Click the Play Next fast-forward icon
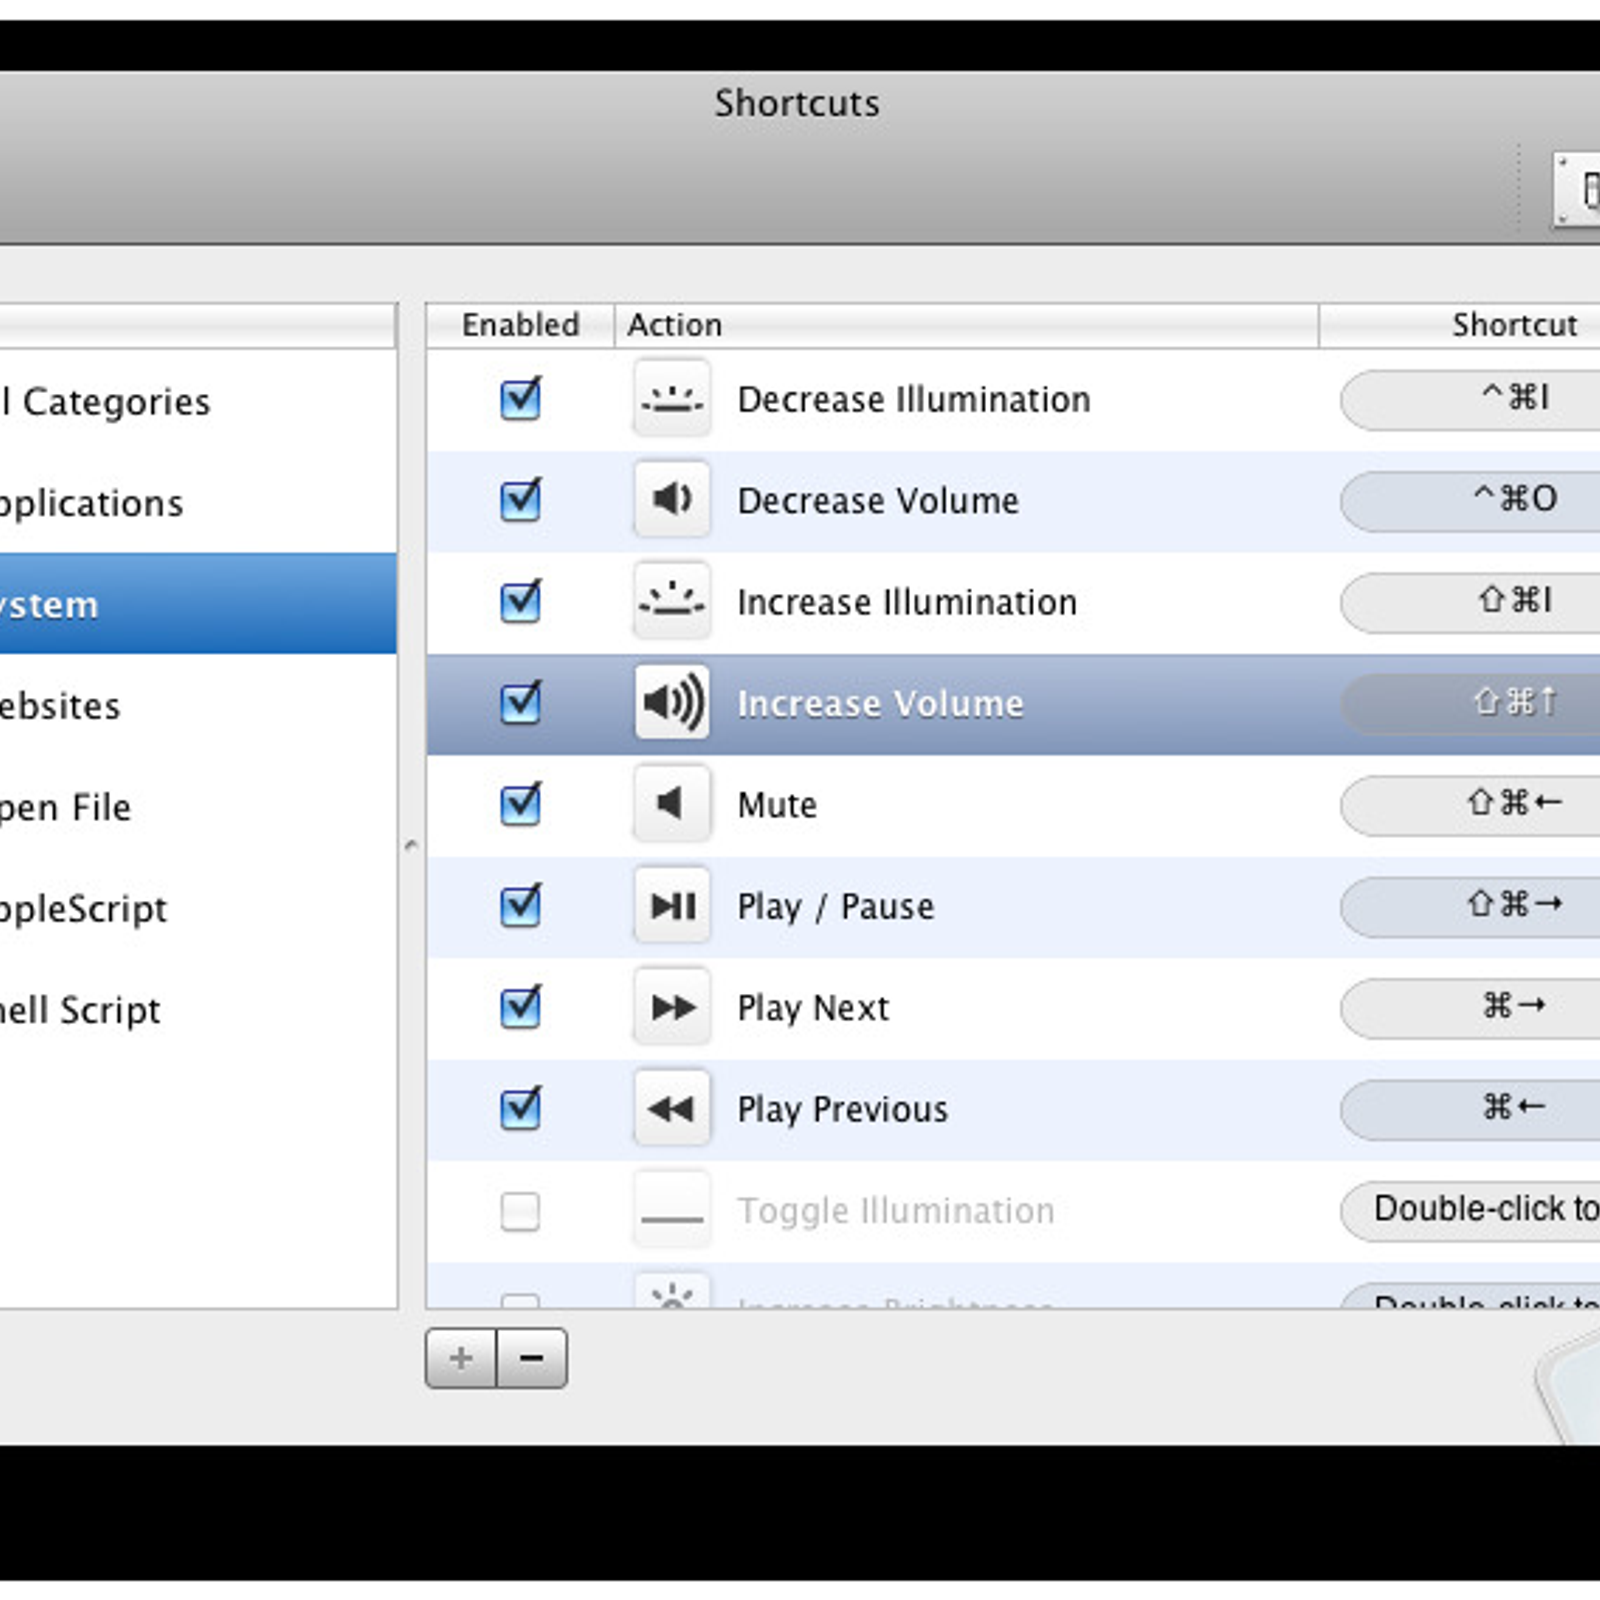Viewport: 1600px width, 1600px height. [672, 1007]
